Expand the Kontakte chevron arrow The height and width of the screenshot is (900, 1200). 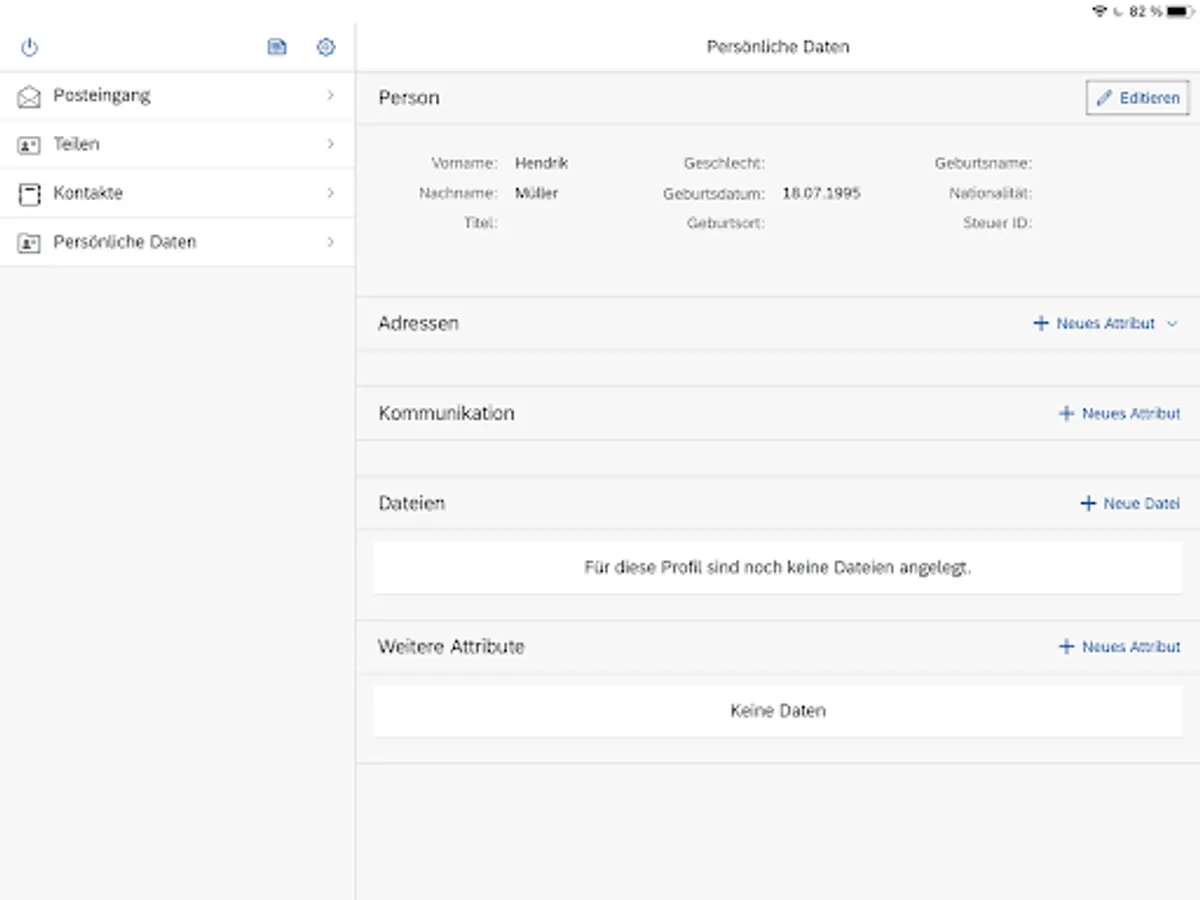330,193
